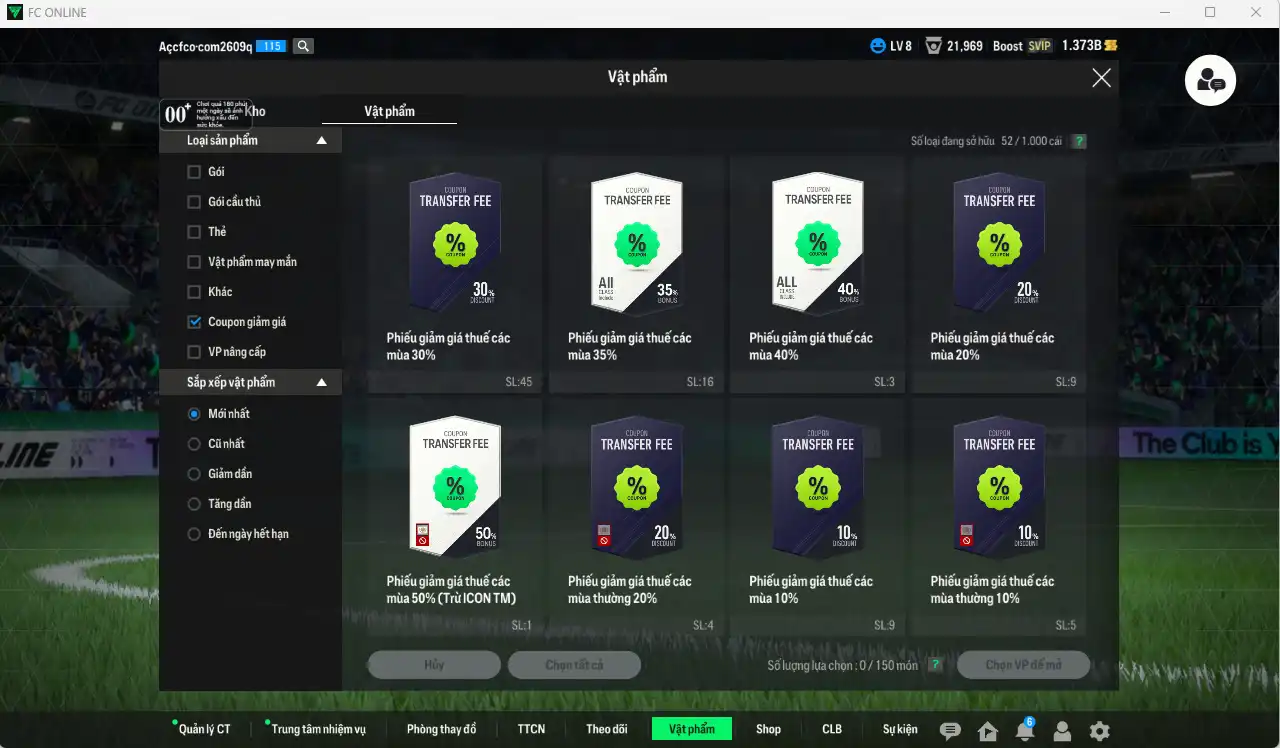Click the Chọn VP để mở button
Screen dimensions: 1280x748
tap(1023, 665)
